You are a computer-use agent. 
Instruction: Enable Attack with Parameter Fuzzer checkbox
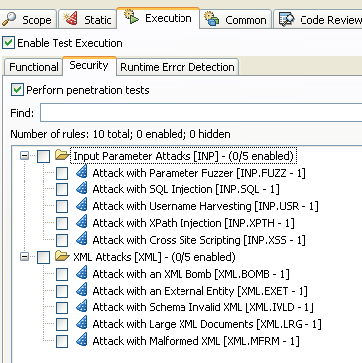coord(62,173)
